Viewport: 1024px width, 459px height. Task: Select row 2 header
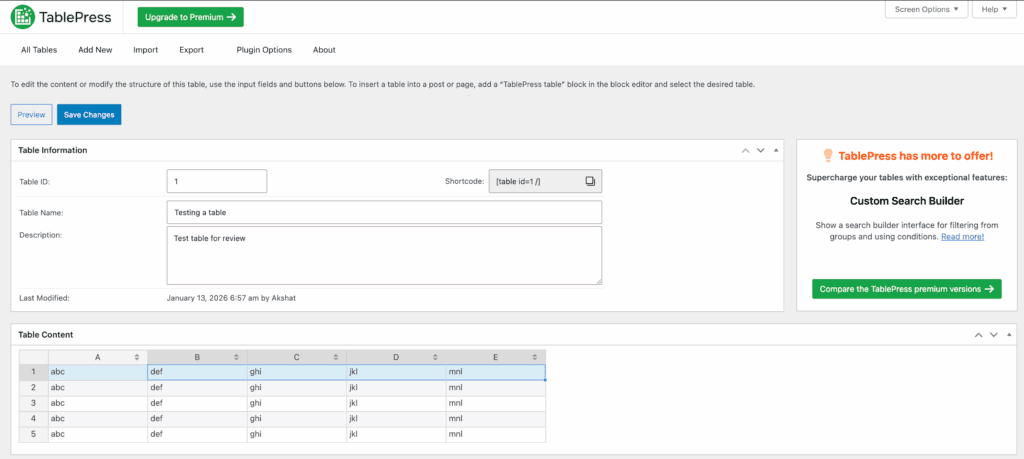pos(33,388)
